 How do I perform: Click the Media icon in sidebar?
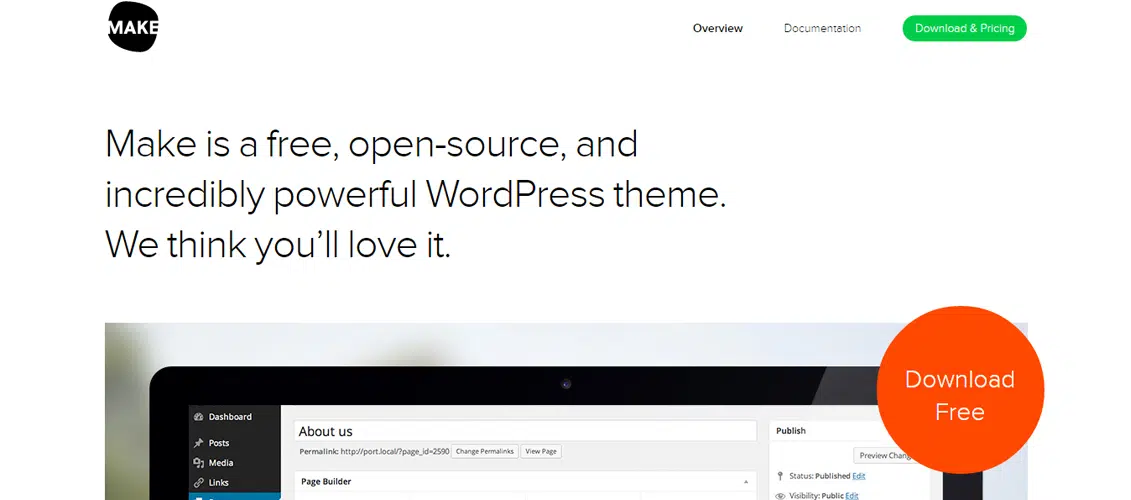199,463
